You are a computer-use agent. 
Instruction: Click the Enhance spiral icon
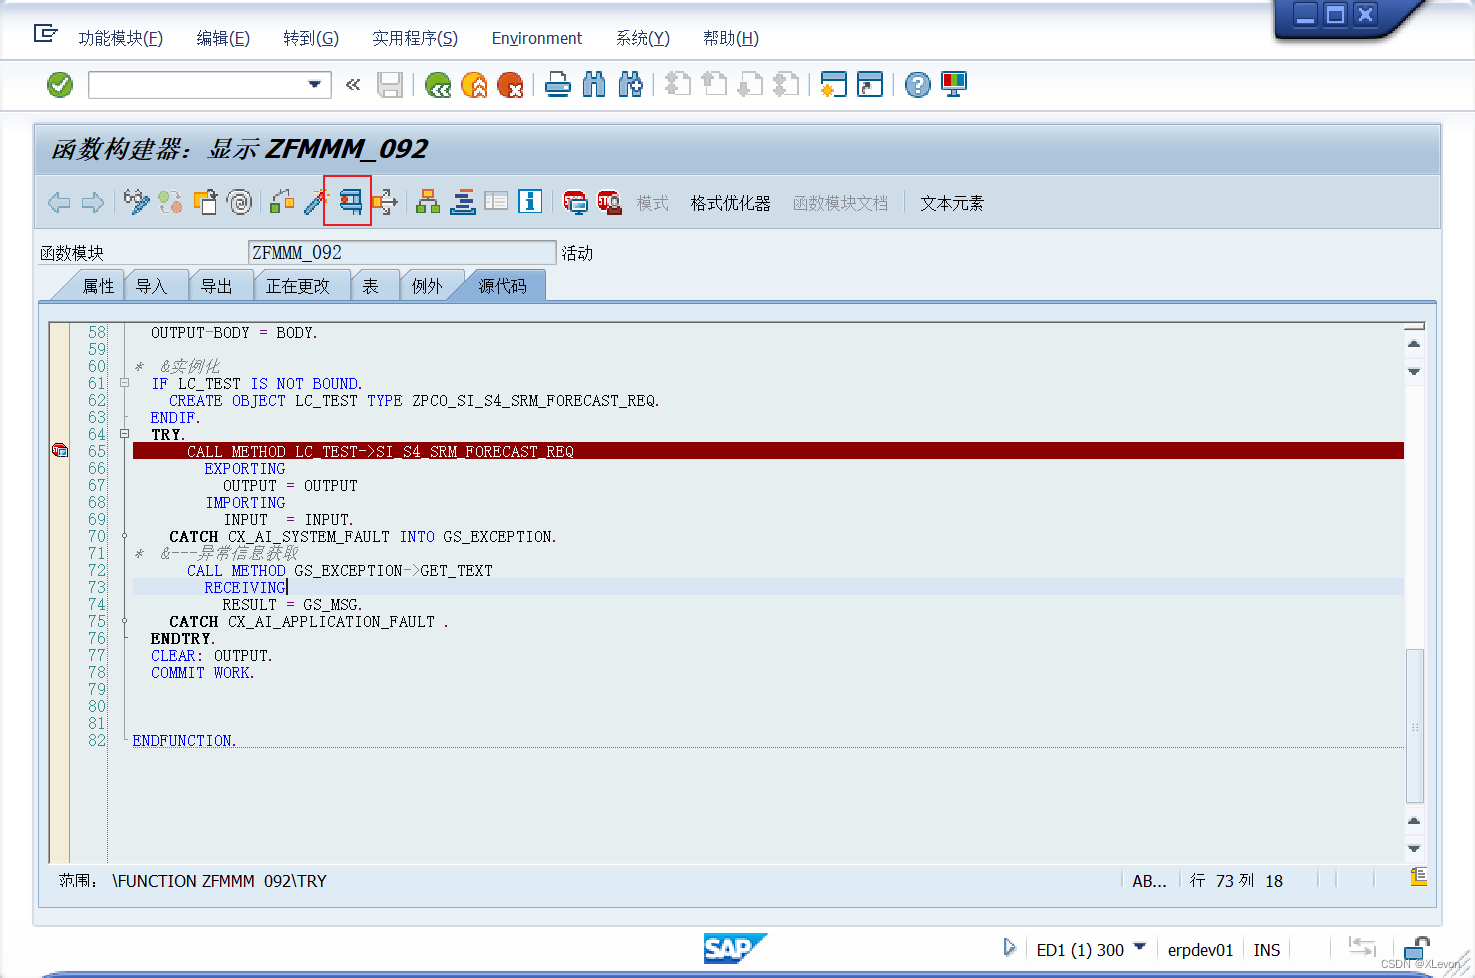(240, 202)
